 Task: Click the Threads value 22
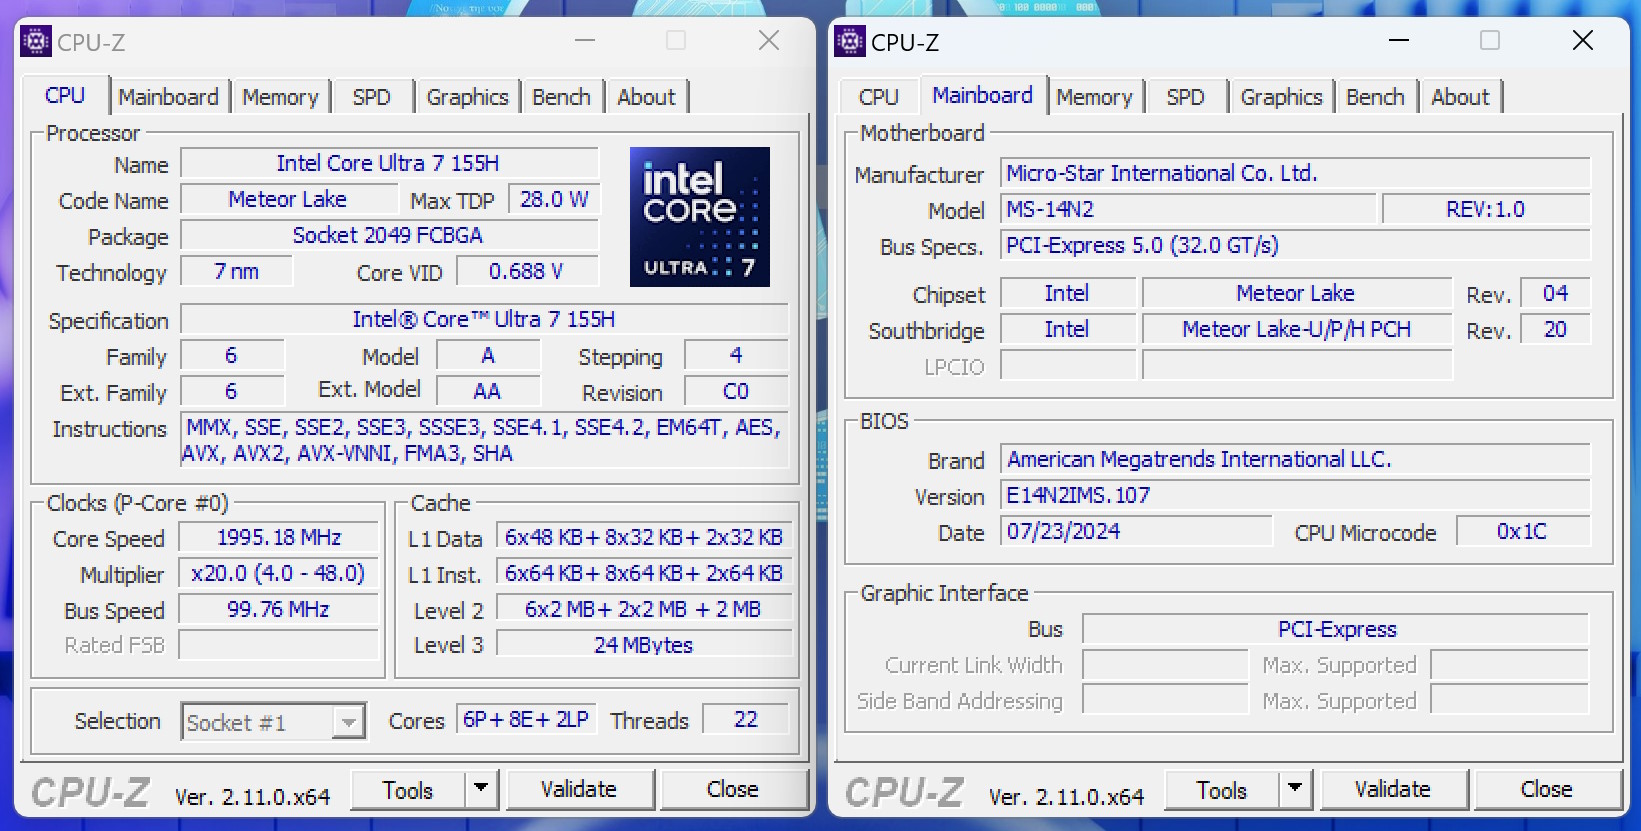coord(746,719)
